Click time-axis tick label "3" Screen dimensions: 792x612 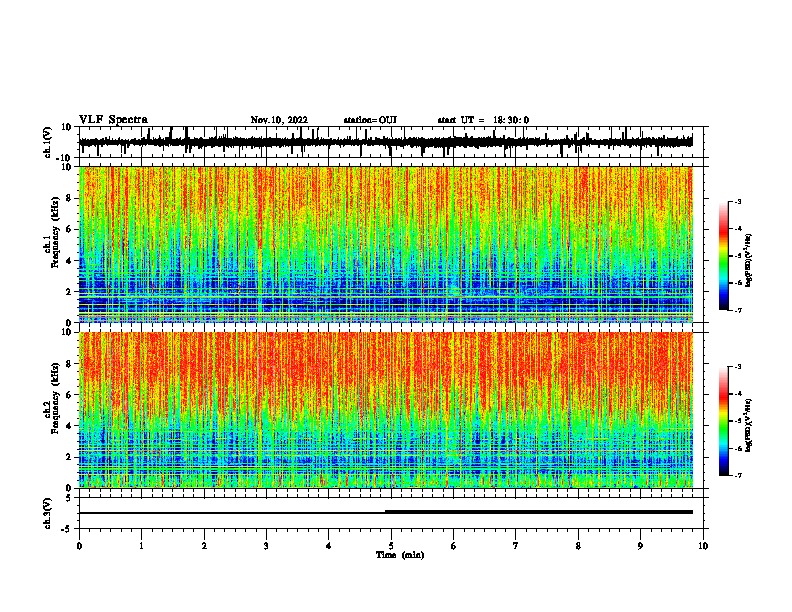pyautogui.click(x=266, y=546)
